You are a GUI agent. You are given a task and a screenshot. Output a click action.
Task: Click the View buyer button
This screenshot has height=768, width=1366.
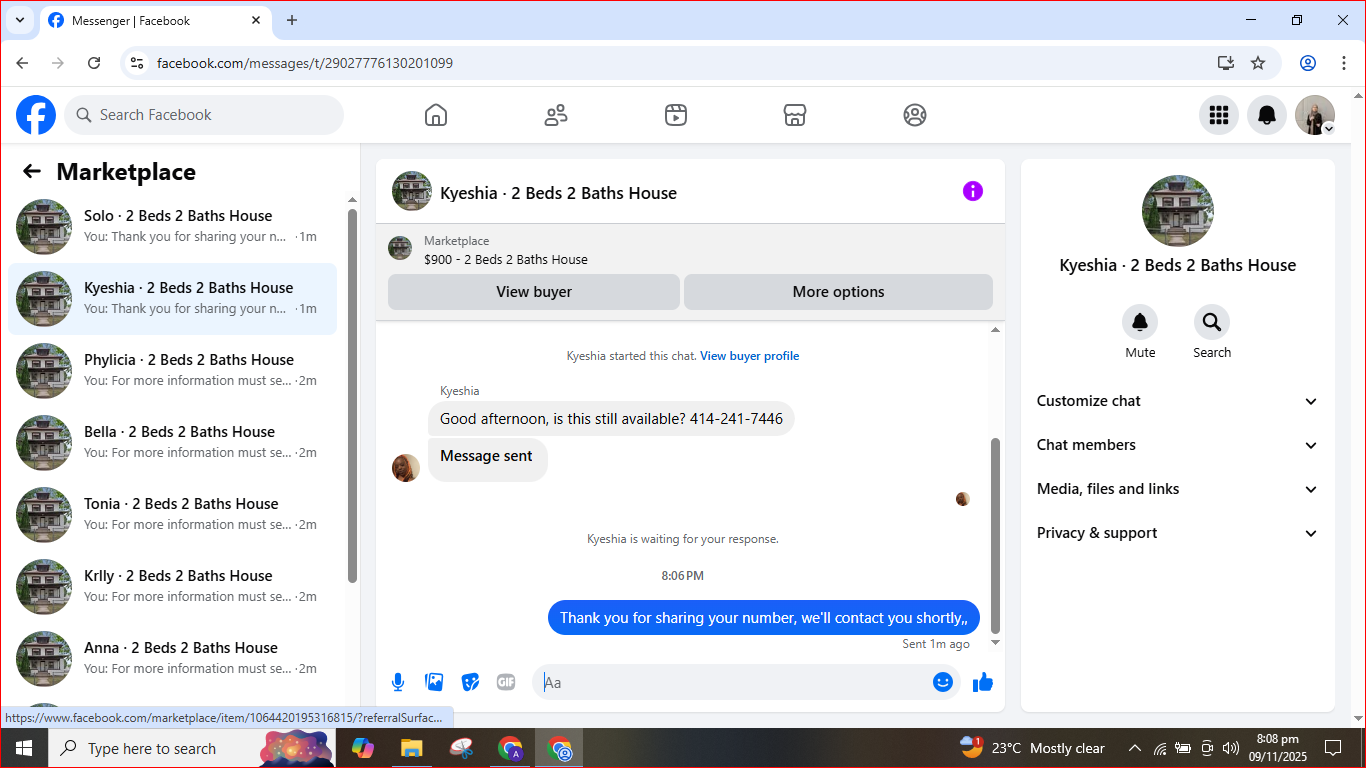[534, 292]
